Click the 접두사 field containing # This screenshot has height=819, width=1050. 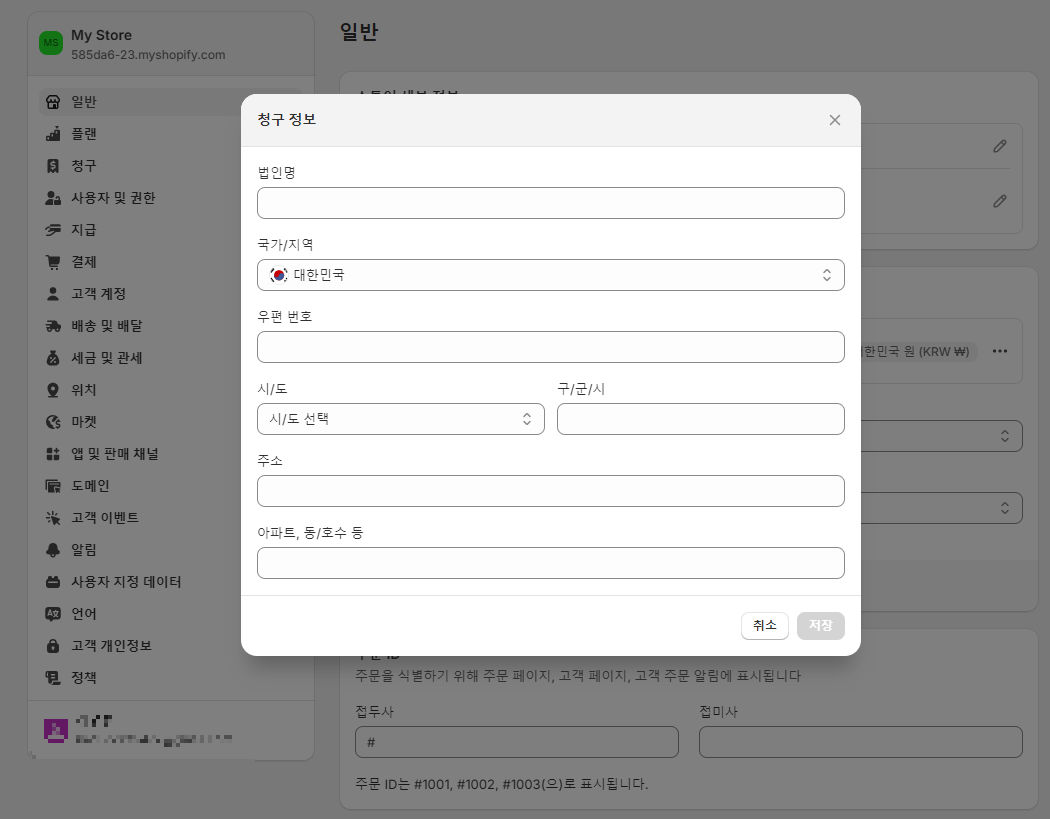tap(517, 742)
